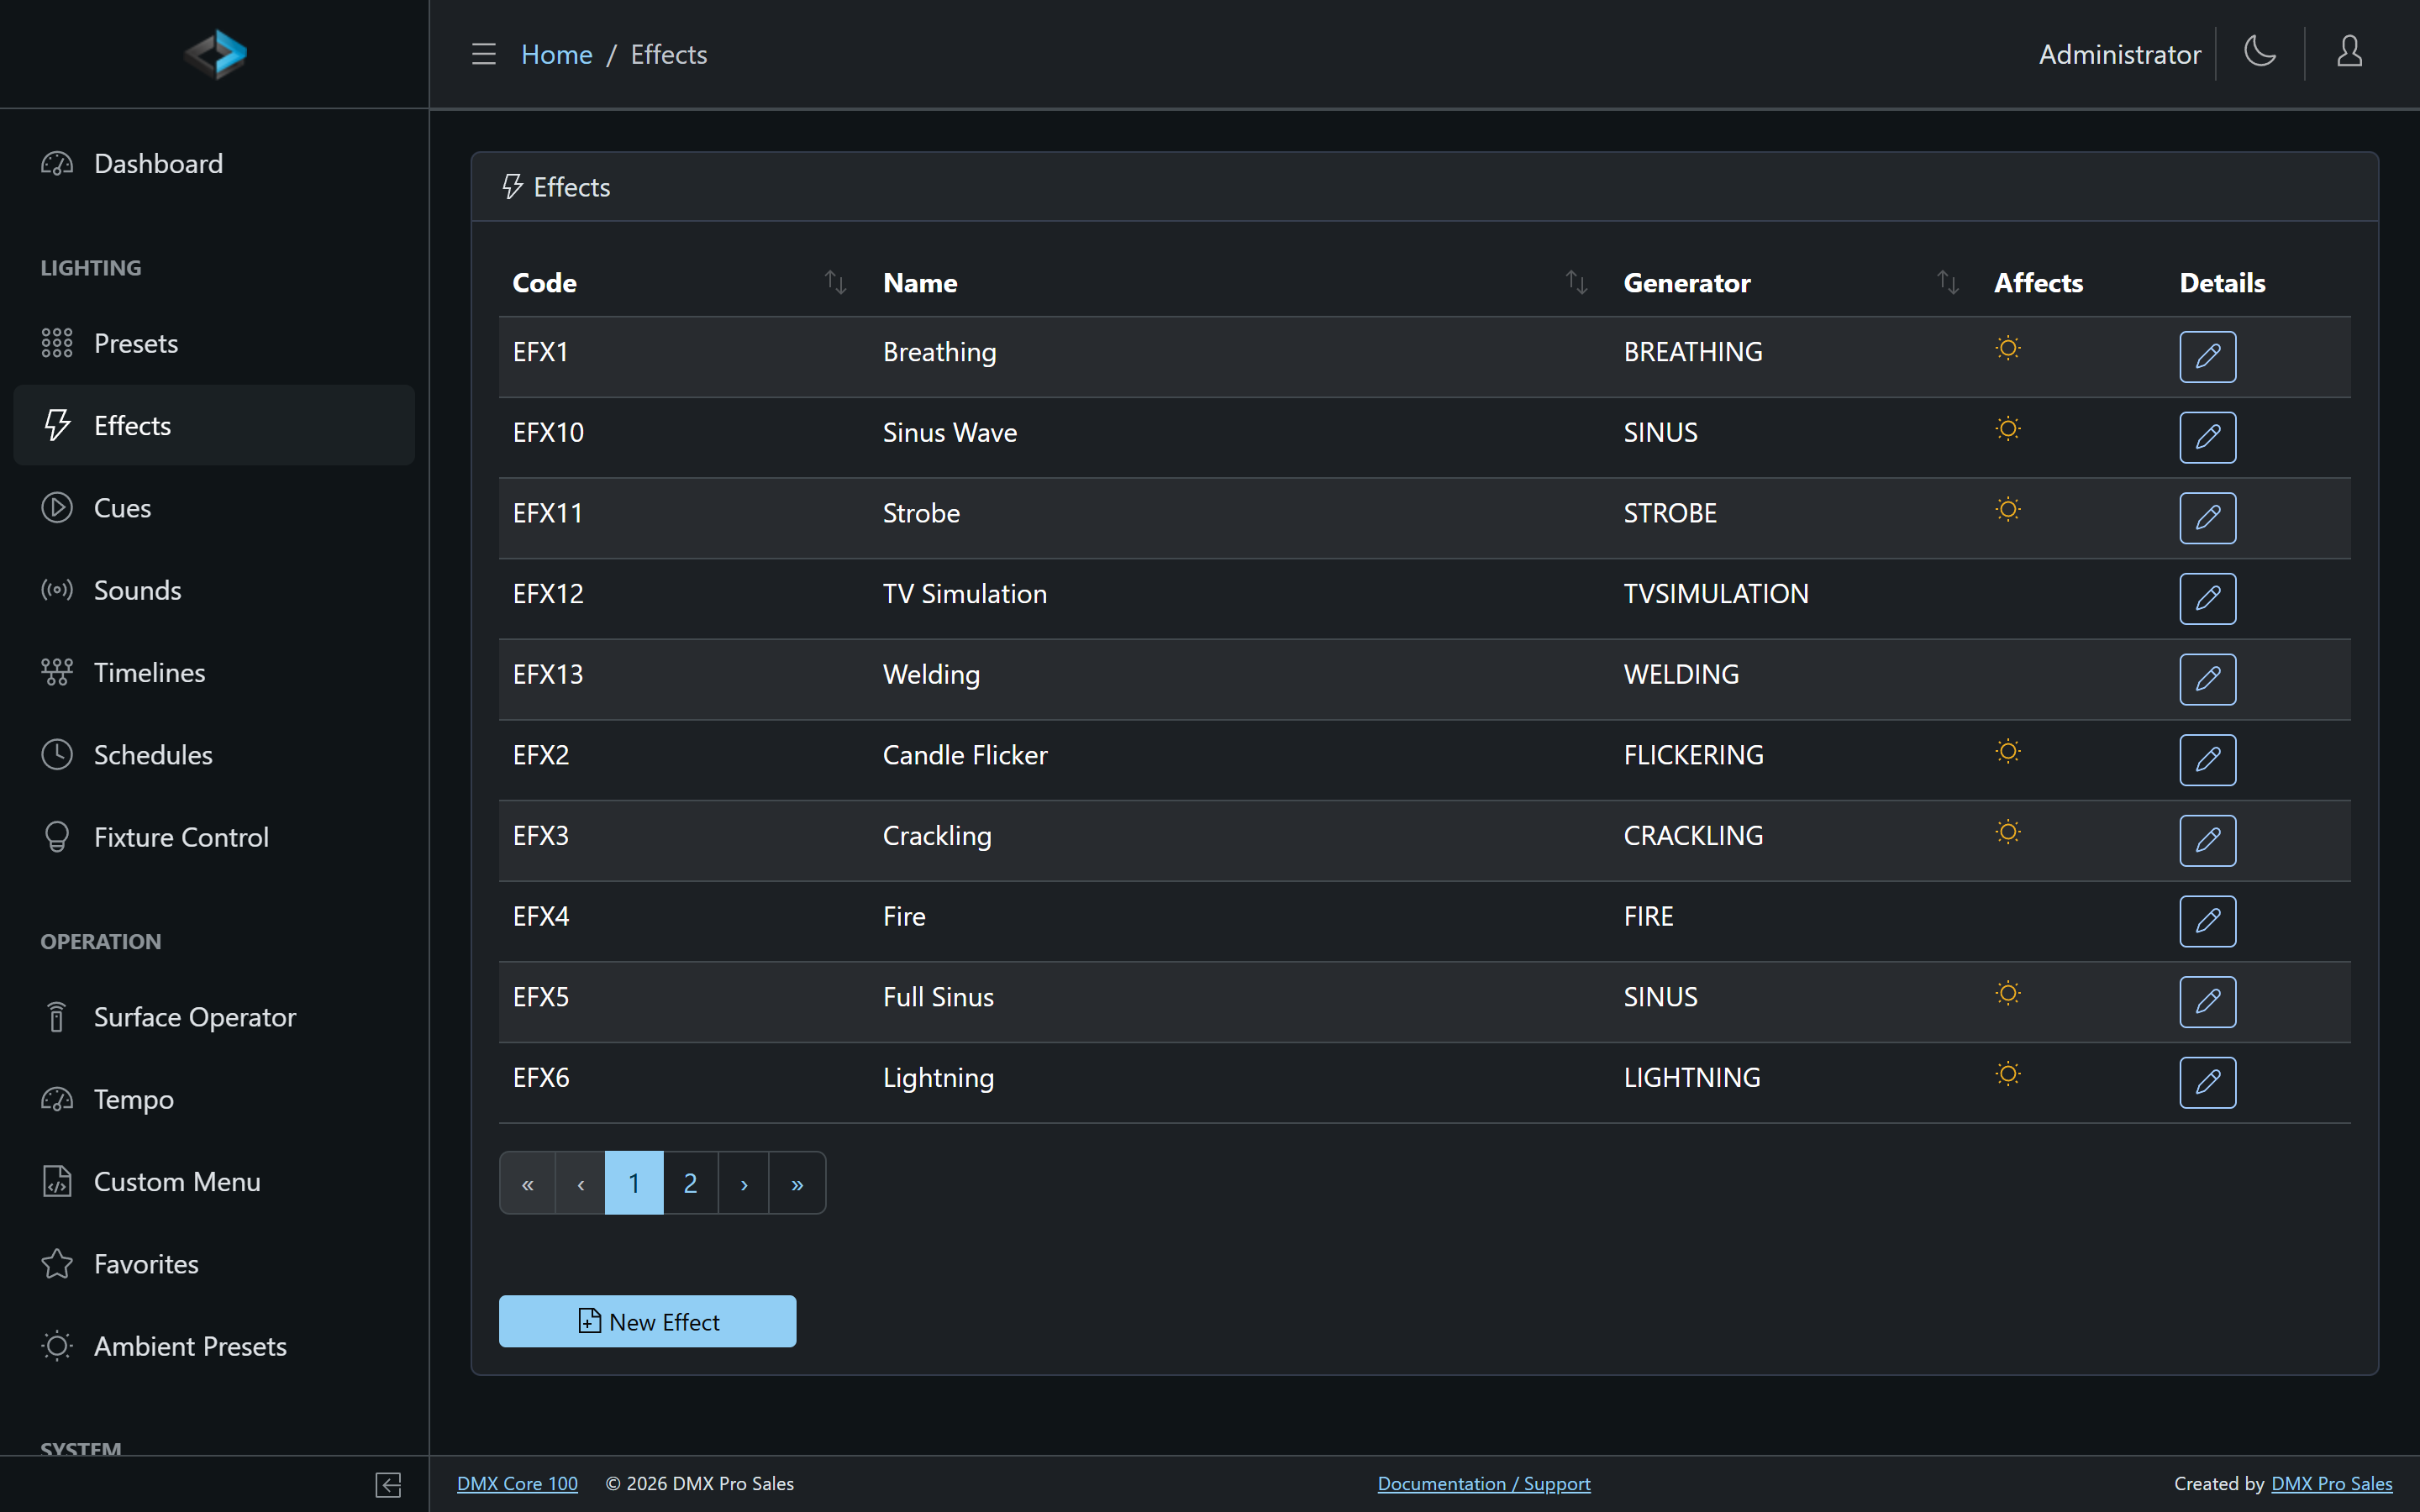
Task: Switch to dark mode moon icon
Action: click(2260, 52)
